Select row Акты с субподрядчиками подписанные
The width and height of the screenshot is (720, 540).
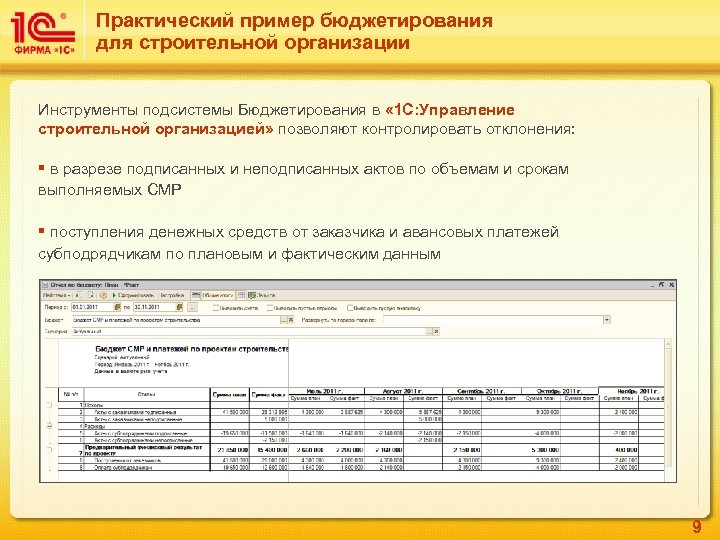point(361,433)
